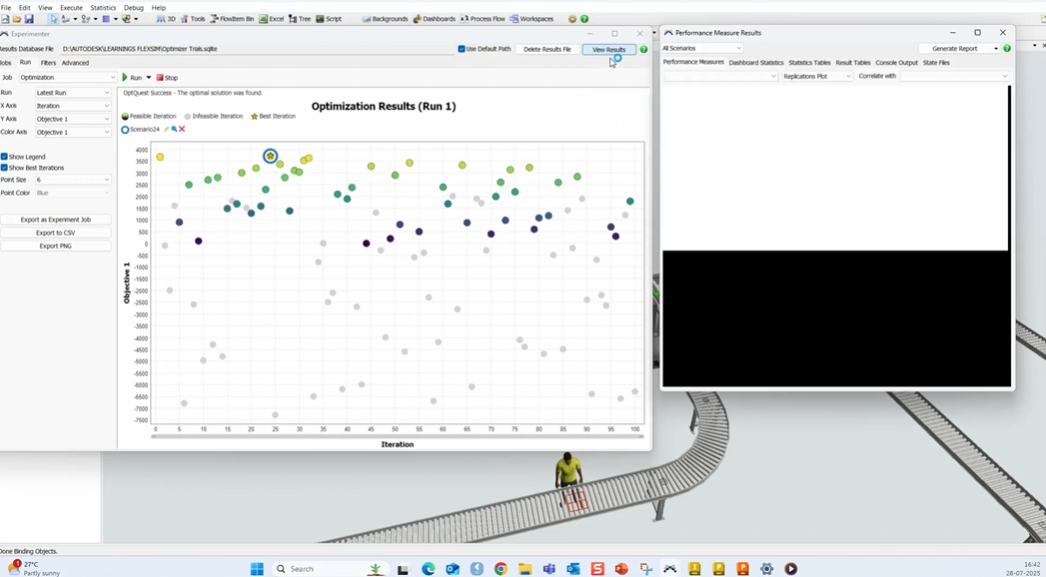The height and width of the screenshot is (577, 1046).
Task: Open the All Scenarios dropdown
Action: coord(701,48)
